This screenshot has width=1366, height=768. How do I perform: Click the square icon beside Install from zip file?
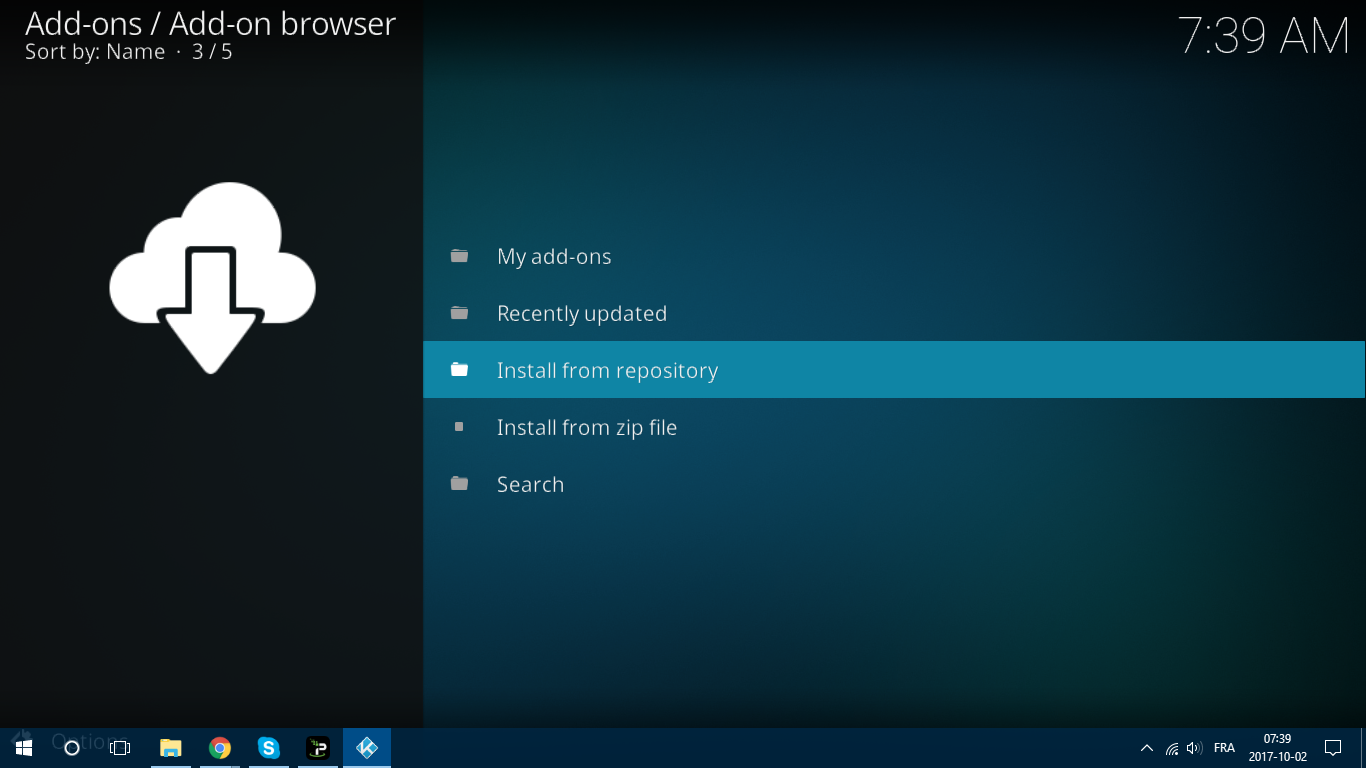[459, 427]
